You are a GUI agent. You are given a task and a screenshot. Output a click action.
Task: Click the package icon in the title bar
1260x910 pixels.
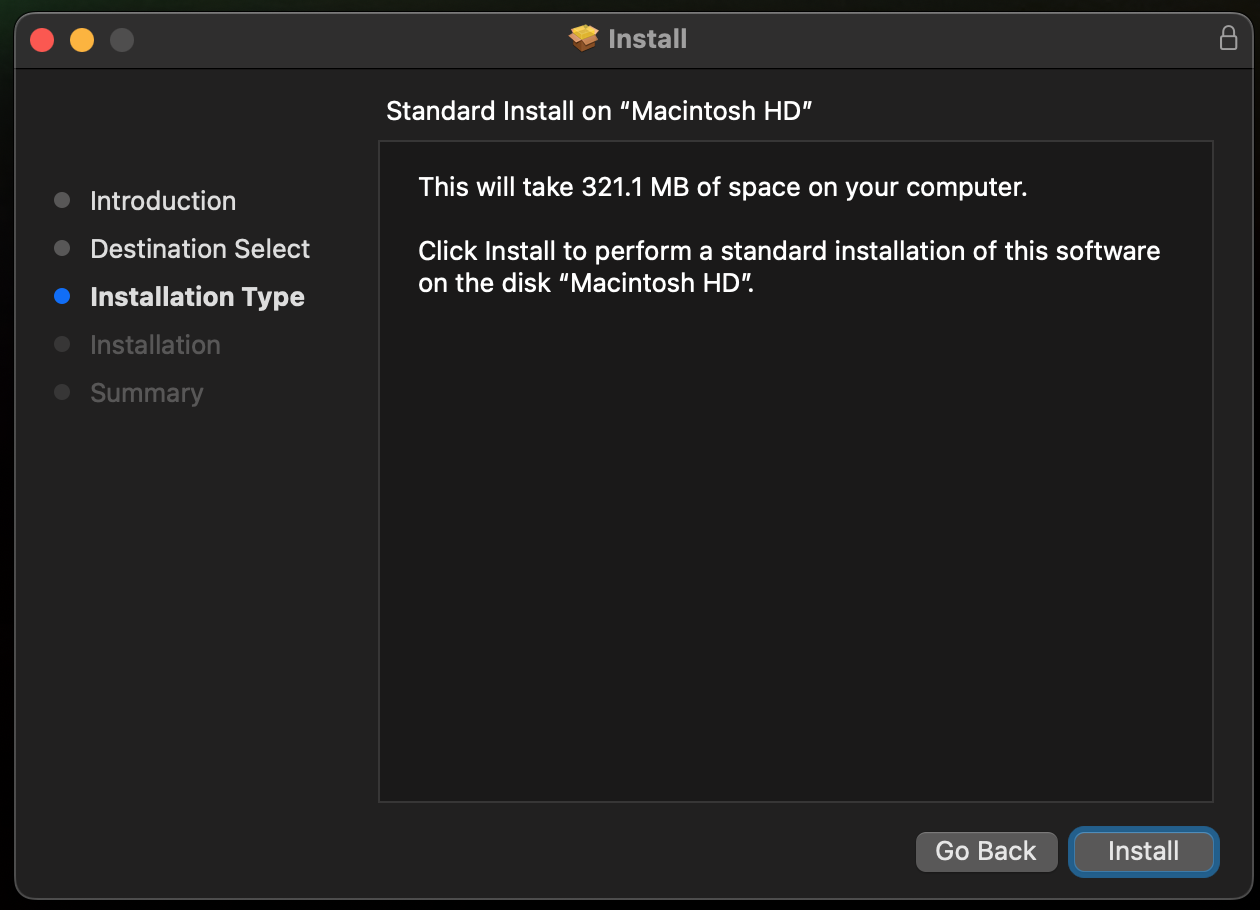click(x=583, y=38)
